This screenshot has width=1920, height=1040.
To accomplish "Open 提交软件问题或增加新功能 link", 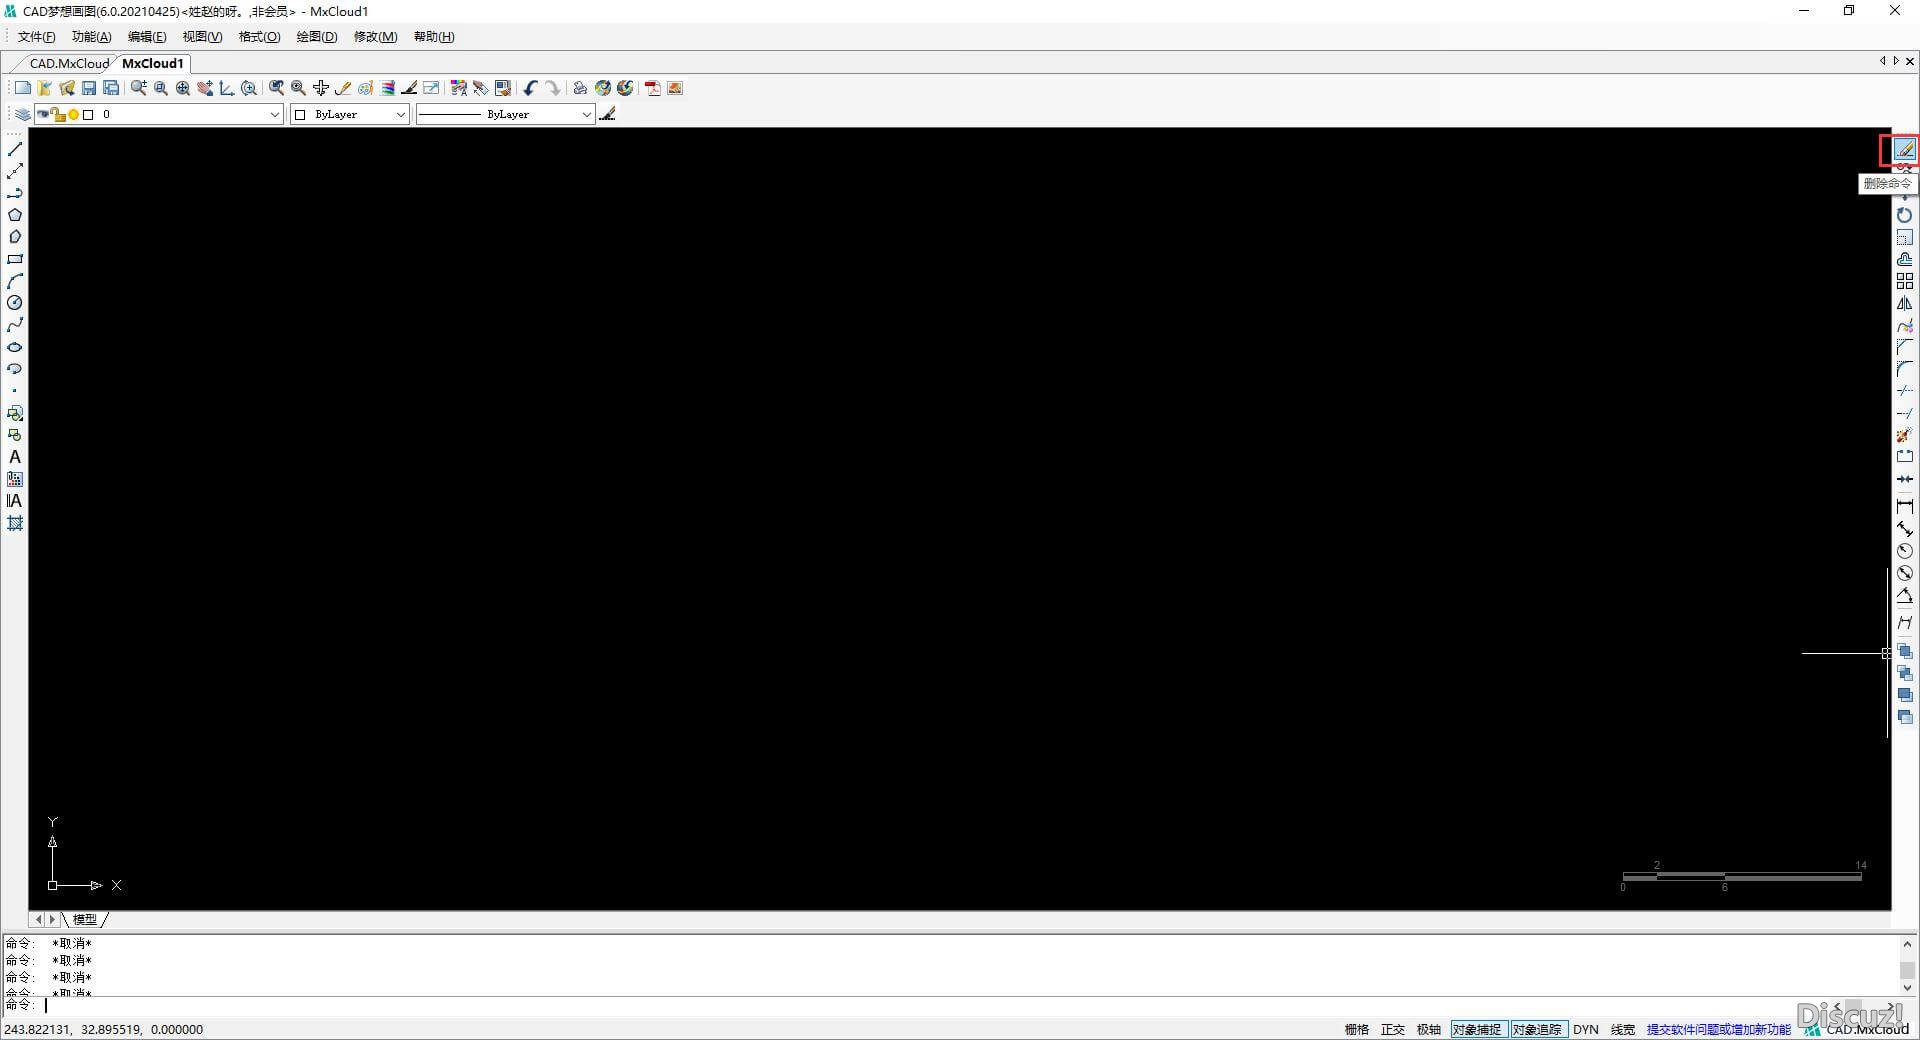I will pos(1718,1029).
